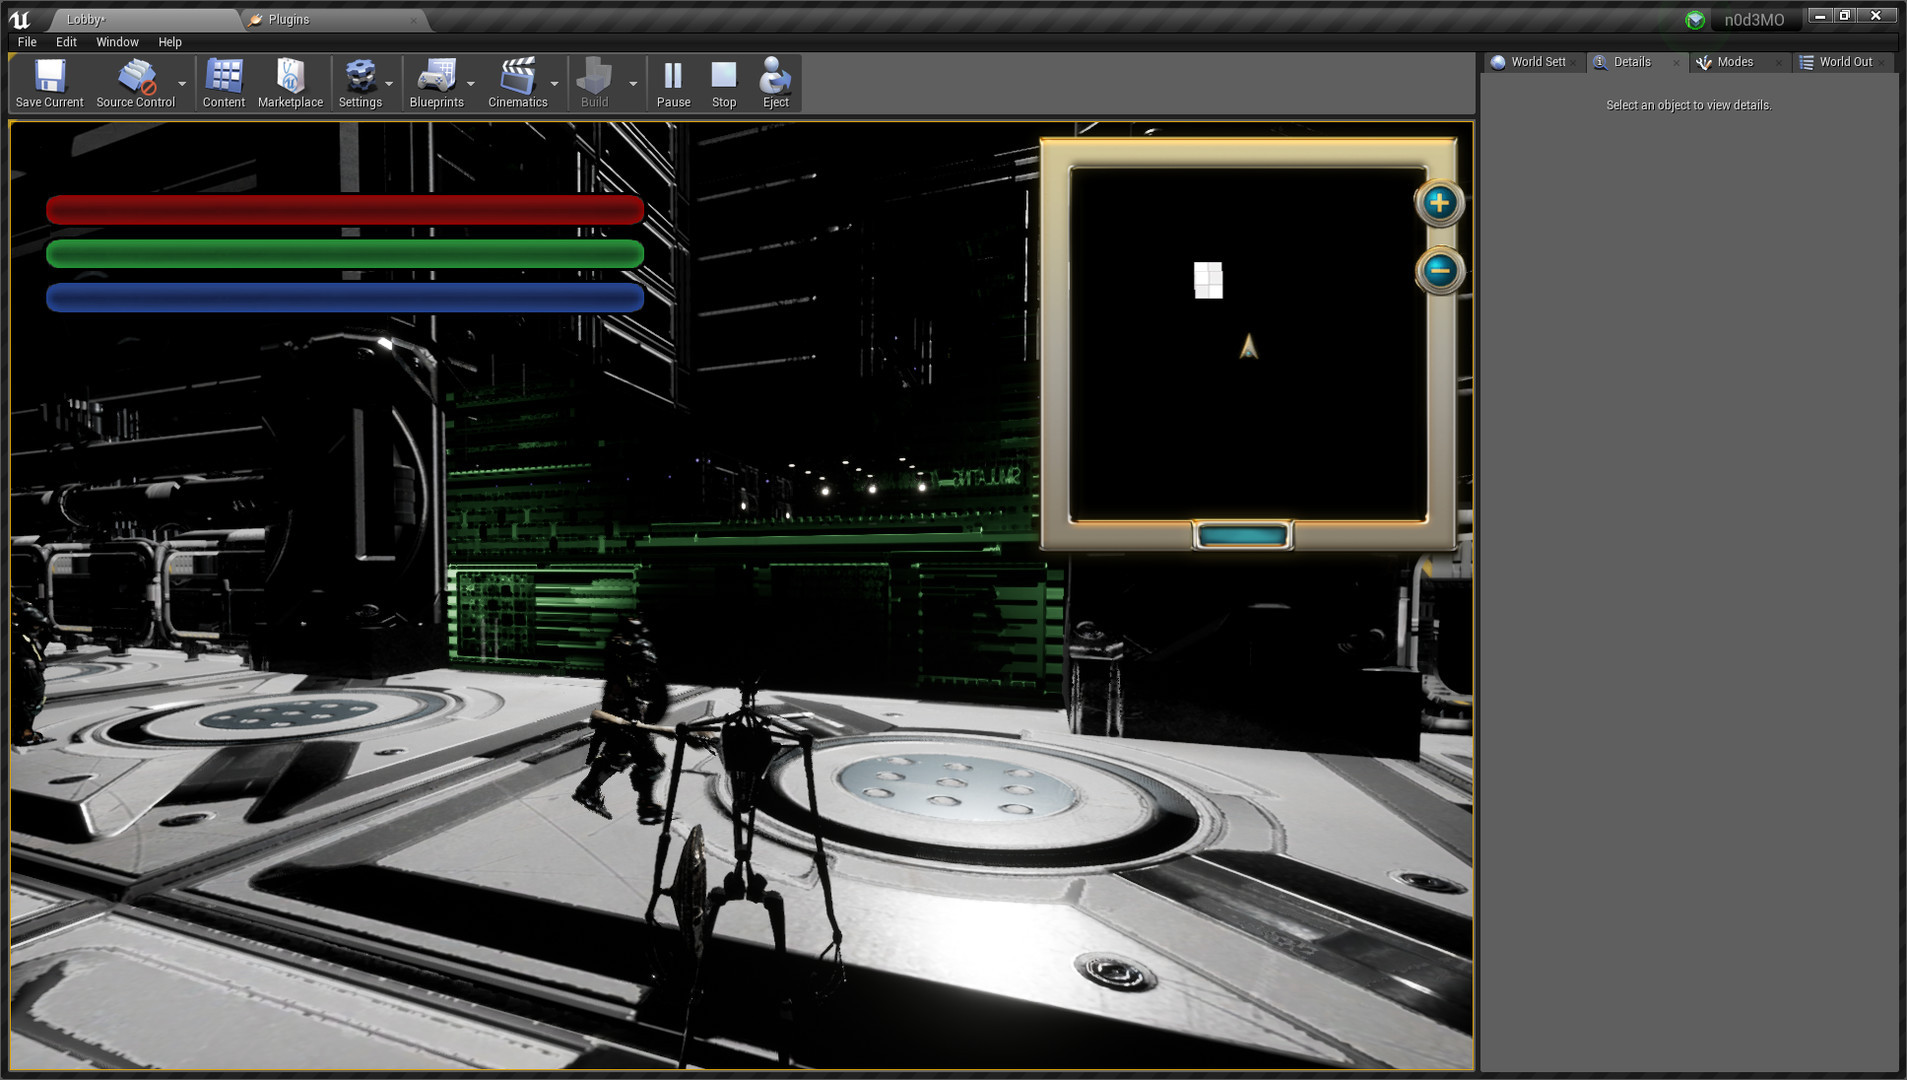Eject from the player controller
The width and height of the screenshot is (1907, 1080).
pos(775,83)
